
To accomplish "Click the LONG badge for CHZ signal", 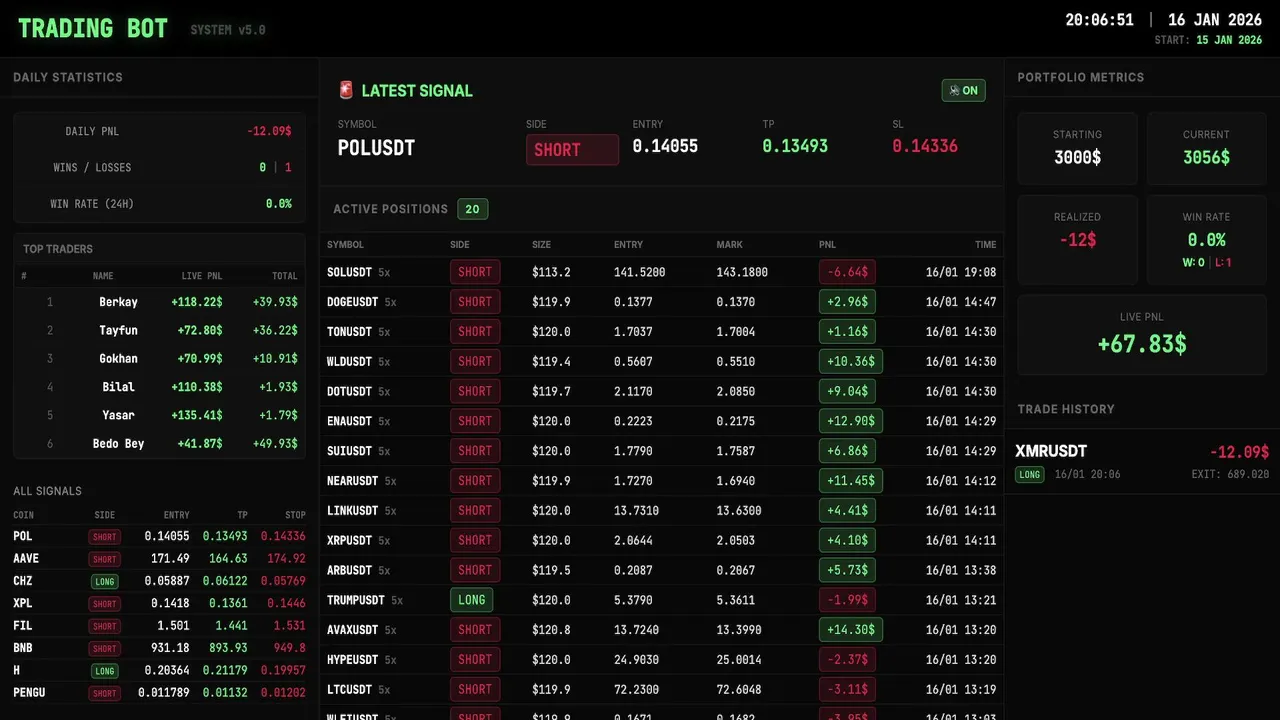I will [x=104, y=581].
